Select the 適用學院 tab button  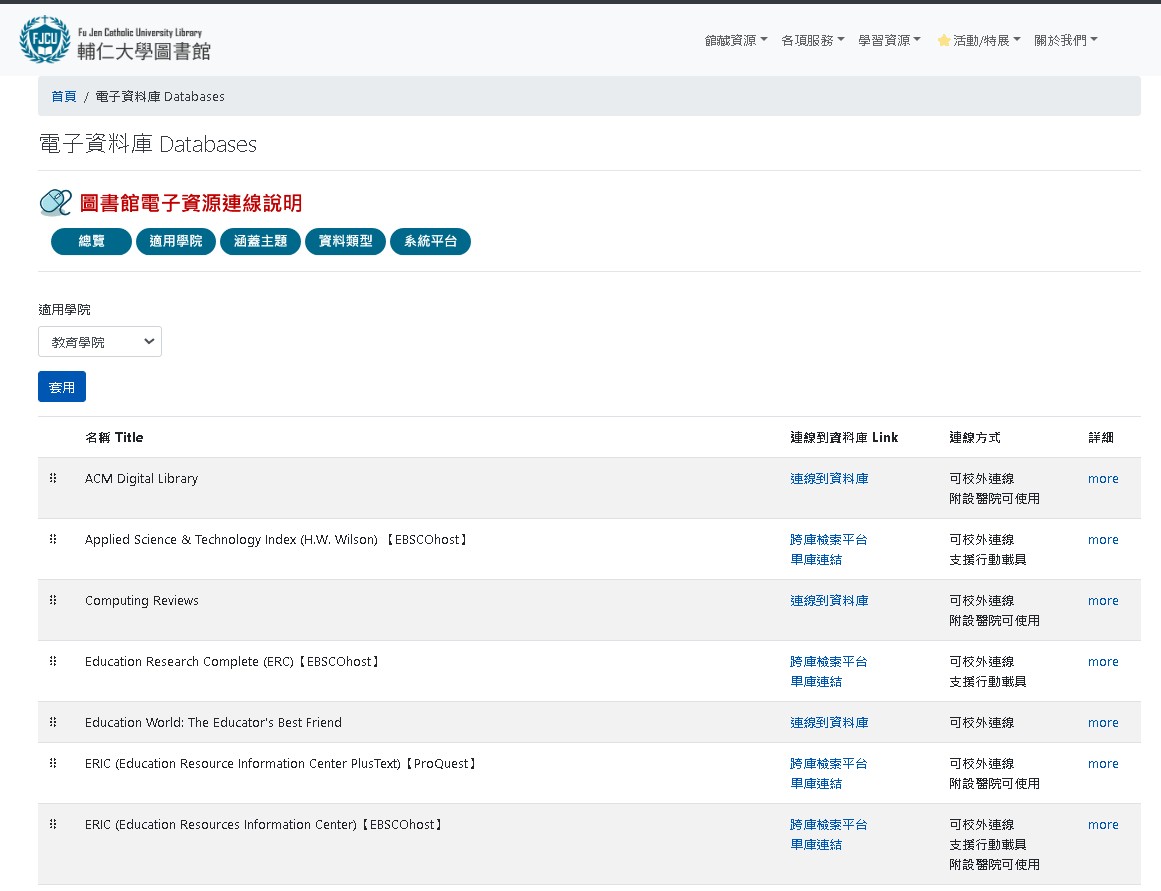click(175, 241)
